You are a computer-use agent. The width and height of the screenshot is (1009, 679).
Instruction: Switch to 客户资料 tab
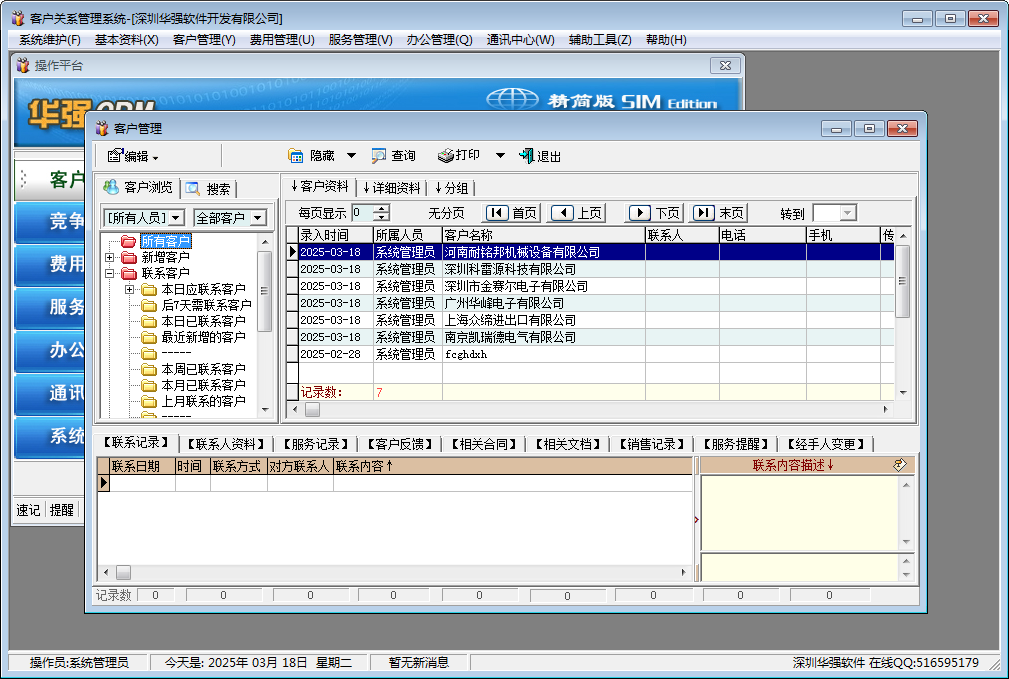pos(319,187)
